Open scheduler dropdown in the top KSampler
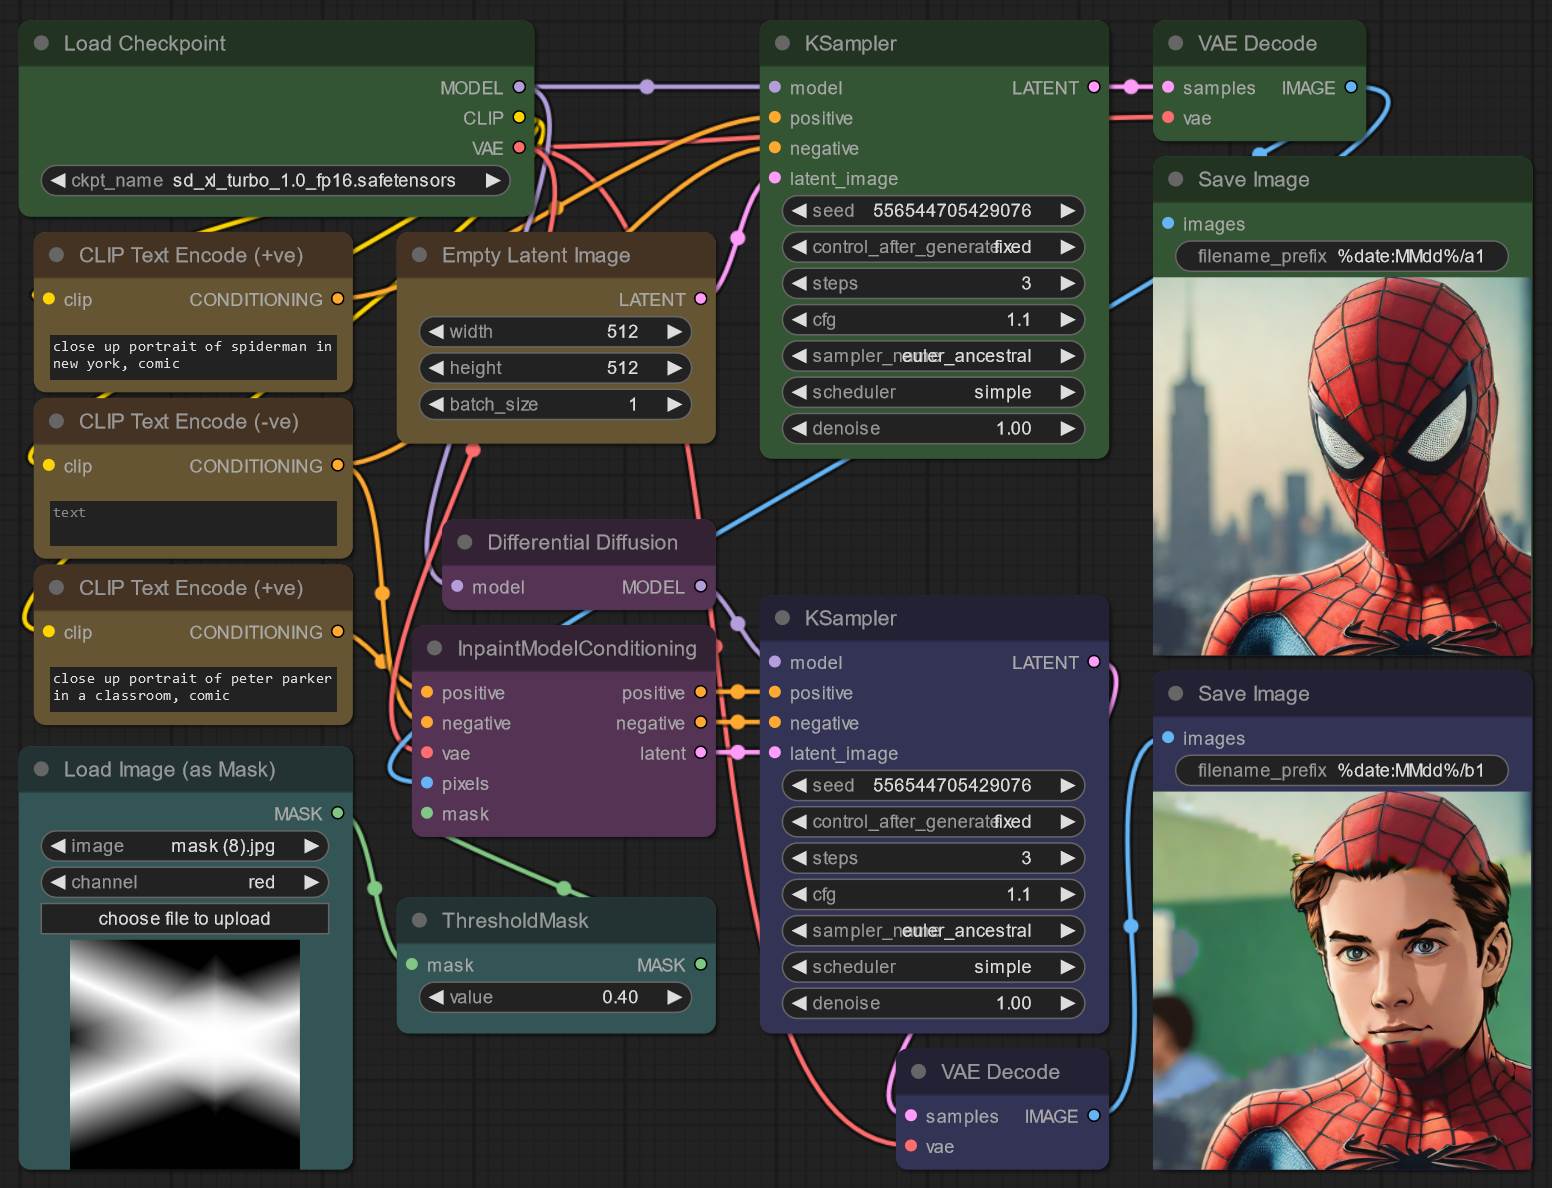The width and height of the screenshot is (1552, 1188). (934, 392)
